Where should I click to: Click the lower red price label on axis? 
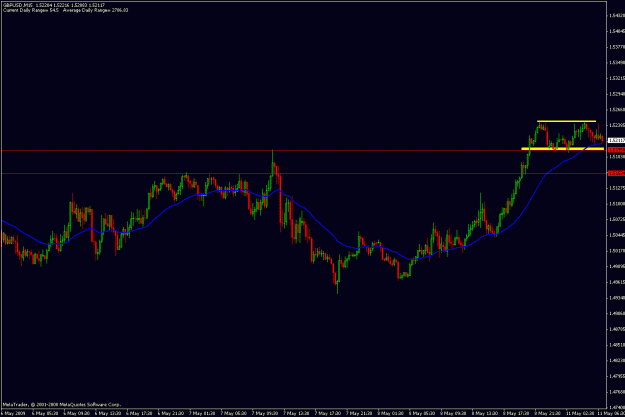tap(616, 173)
